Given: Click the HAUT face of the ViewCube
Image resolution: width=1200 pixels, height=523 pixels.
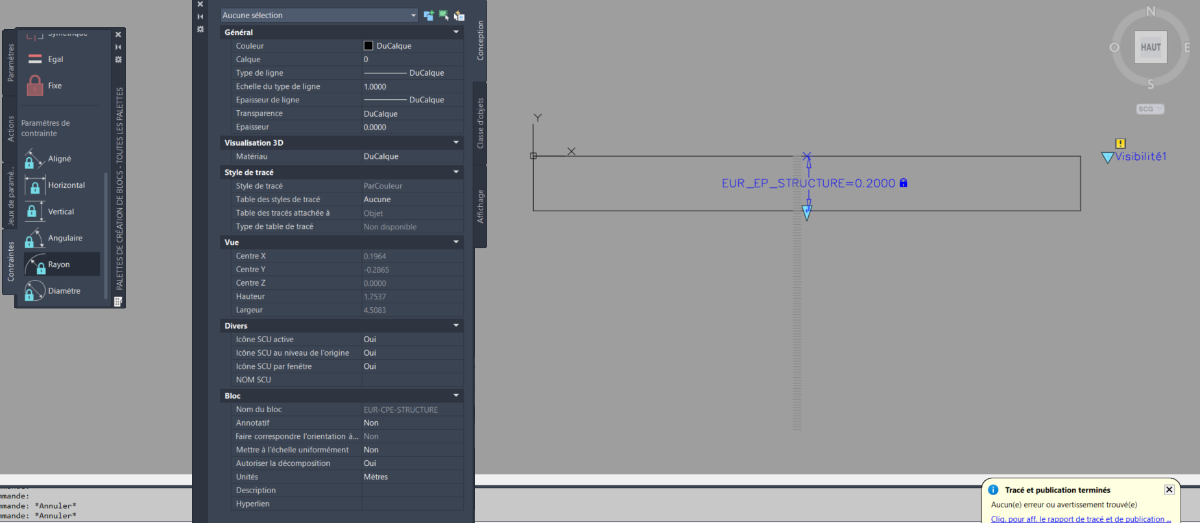Looking at the screenshot, I should click(1151, 46).
